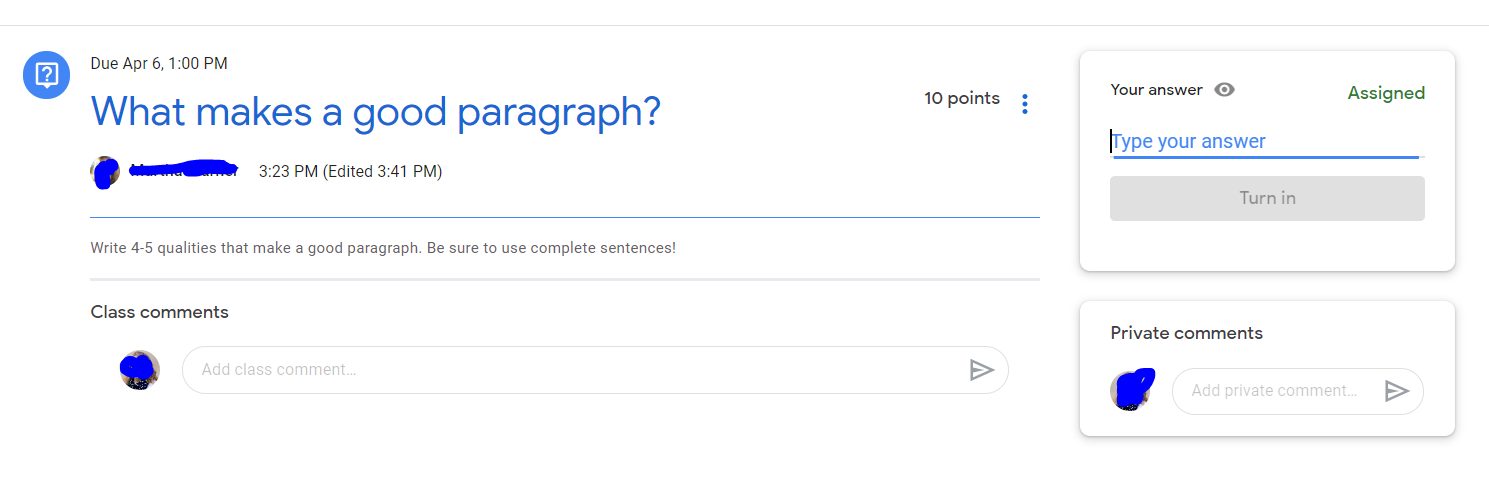Open the three-dot more options menu

click(x=1024, y=104)
